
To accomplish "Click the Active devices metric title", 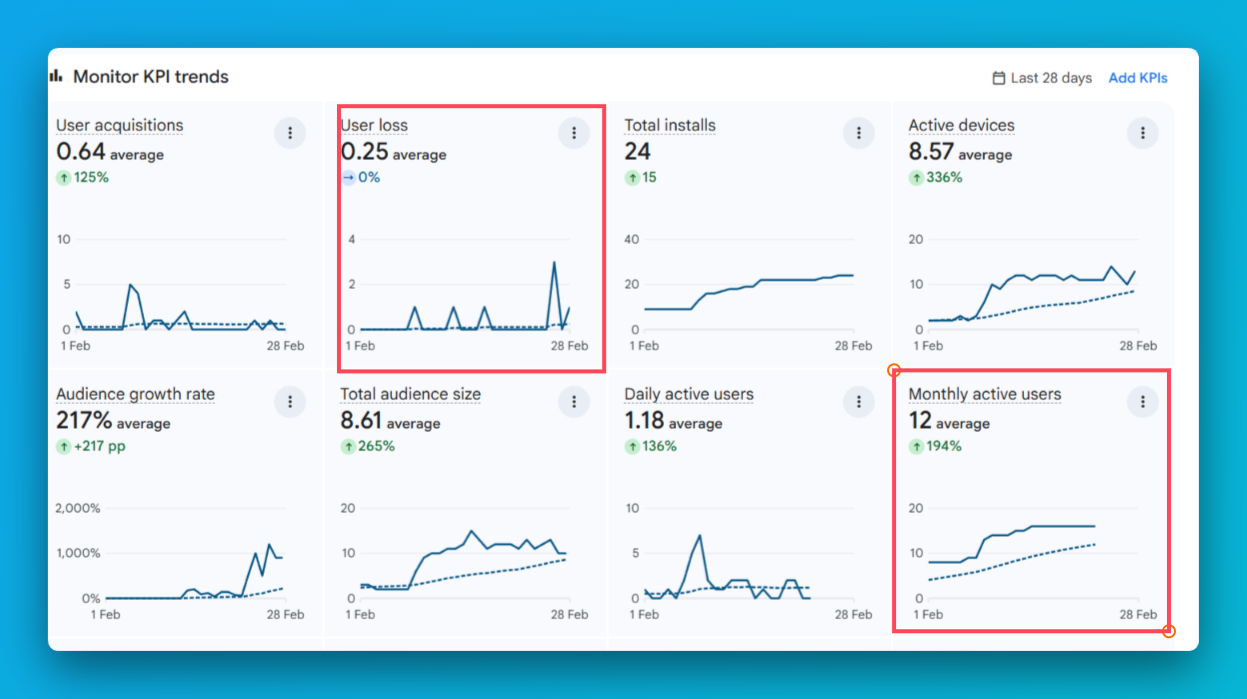I will point(961,125).
